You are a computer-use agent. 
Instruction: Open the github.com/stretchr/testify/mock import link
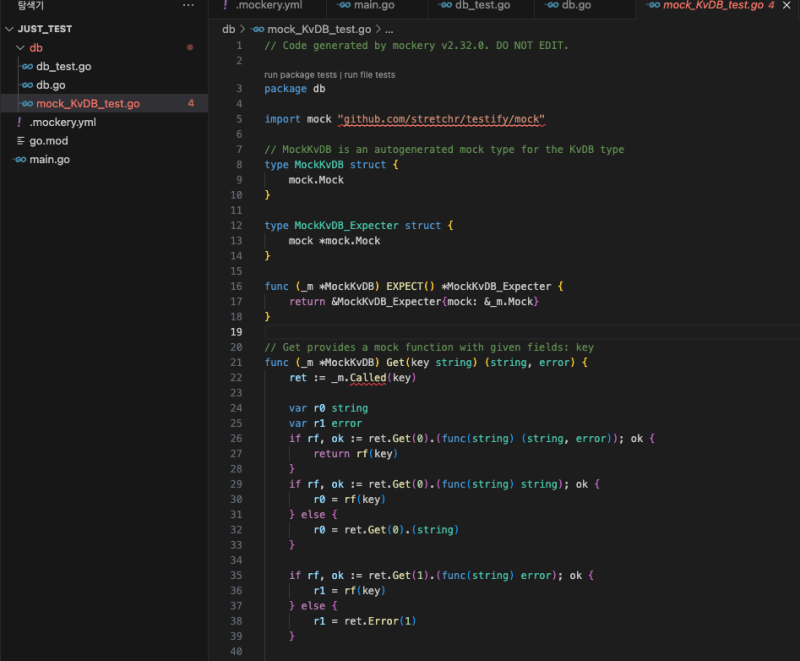coord(443,119)
